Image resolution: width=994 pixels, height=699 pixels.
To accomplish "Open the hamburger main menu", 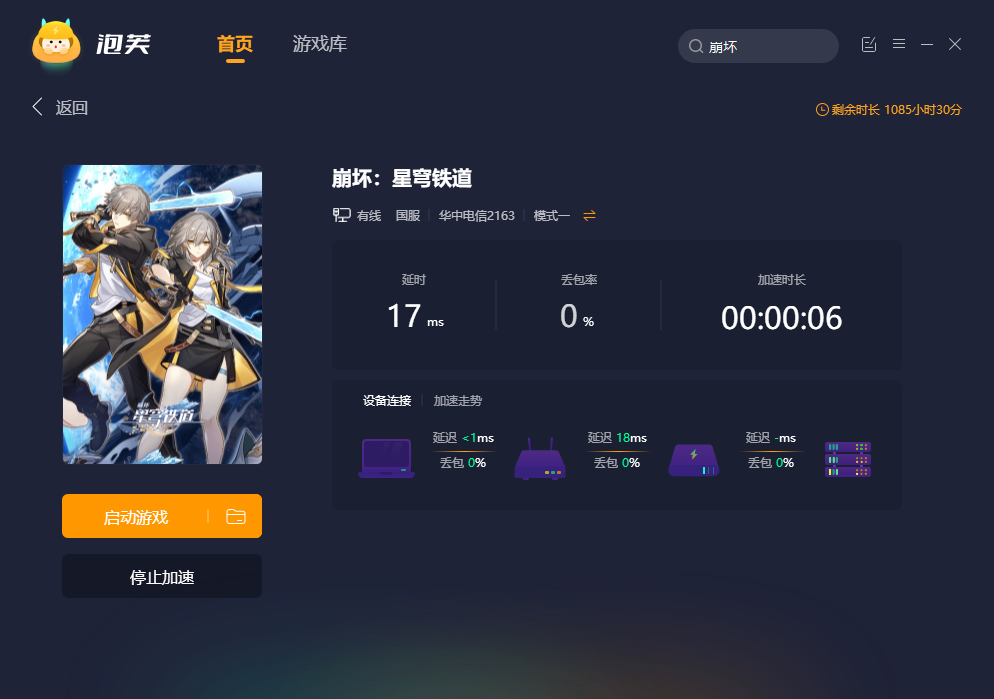I will (x=899, y=44).
